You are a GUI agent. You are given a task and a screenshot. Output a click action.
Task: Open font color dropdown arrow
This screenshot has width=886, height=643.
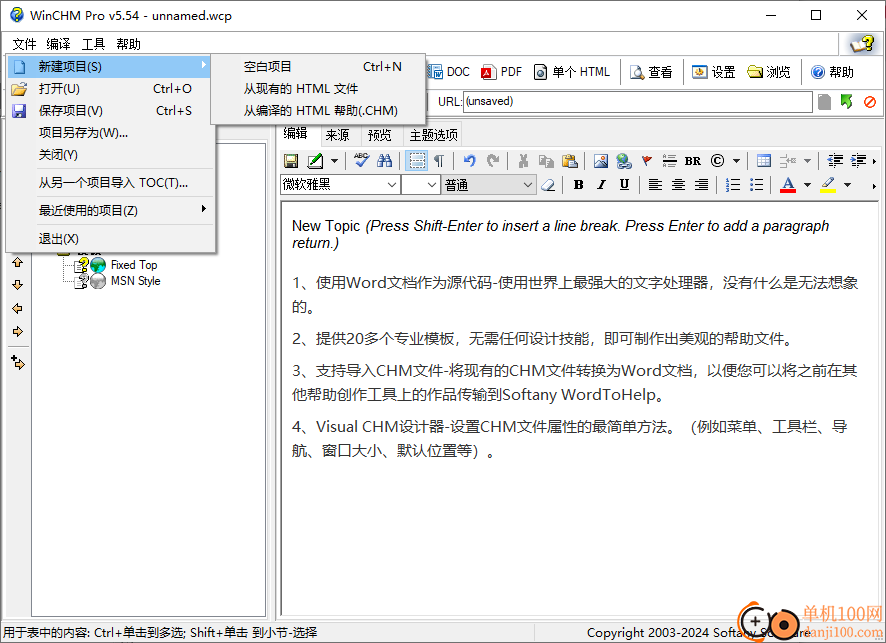(x=807, y=185)
